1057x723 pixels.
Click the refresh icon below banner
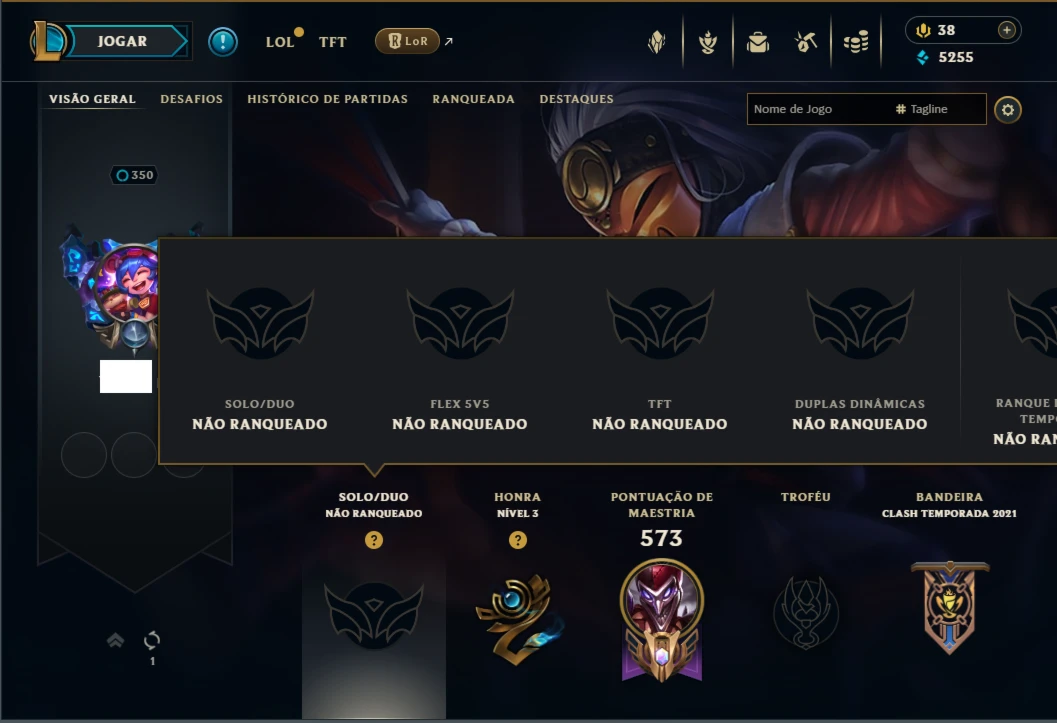[152, 640]
